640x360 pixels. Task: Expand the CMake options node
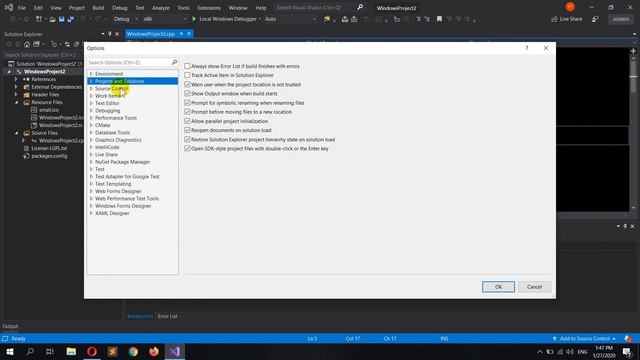coord(91,125)
